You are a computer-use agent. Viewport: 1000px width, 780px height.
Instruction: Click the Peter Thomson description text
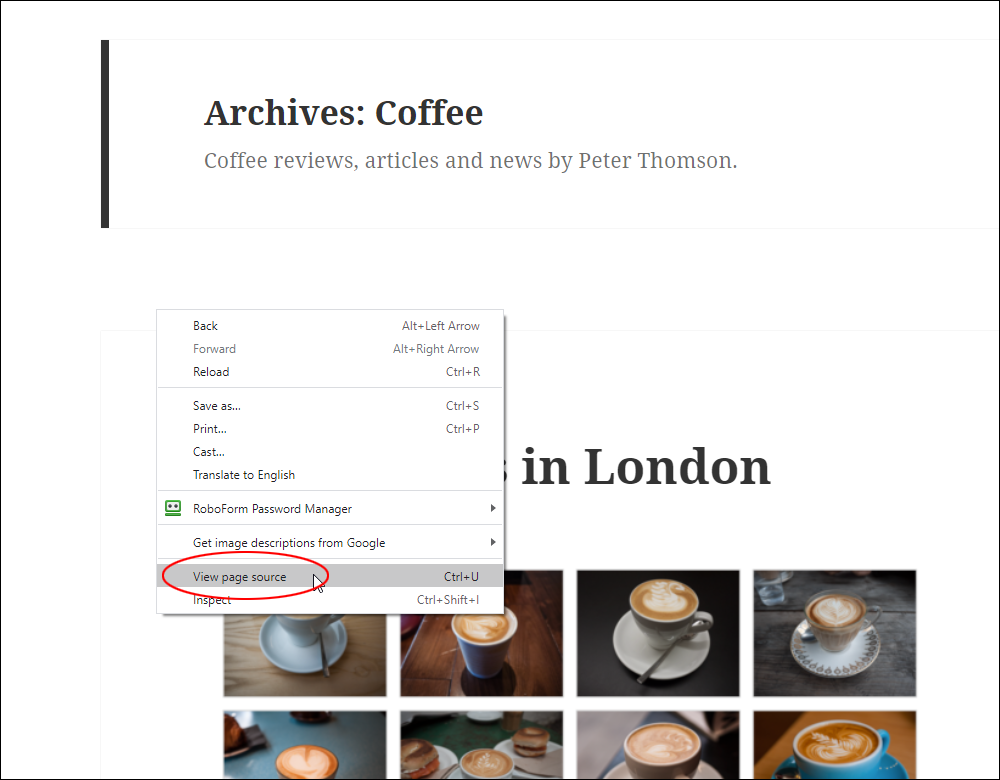(x=470, y=161)
